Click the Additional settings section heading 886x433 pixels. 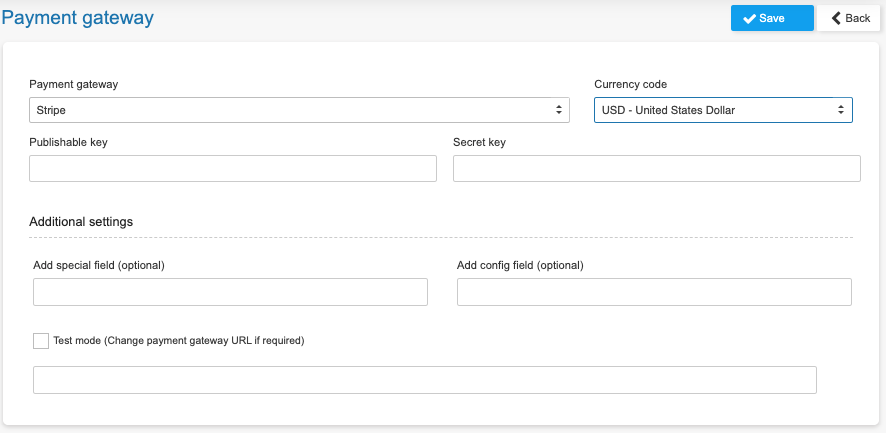[81, 222]
